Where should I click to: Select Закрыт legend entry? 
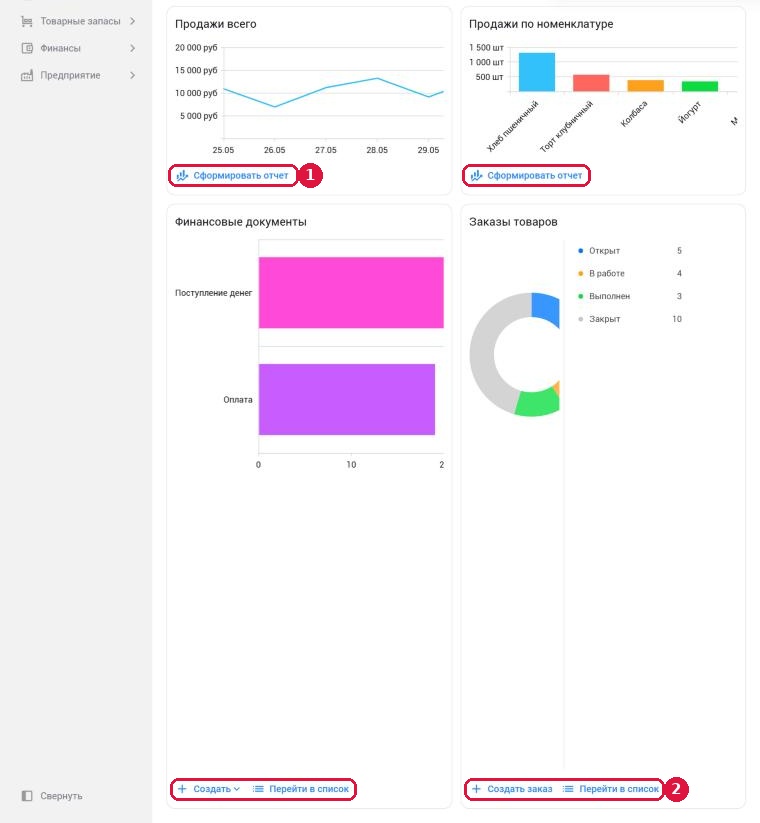(x=629, y=319)
